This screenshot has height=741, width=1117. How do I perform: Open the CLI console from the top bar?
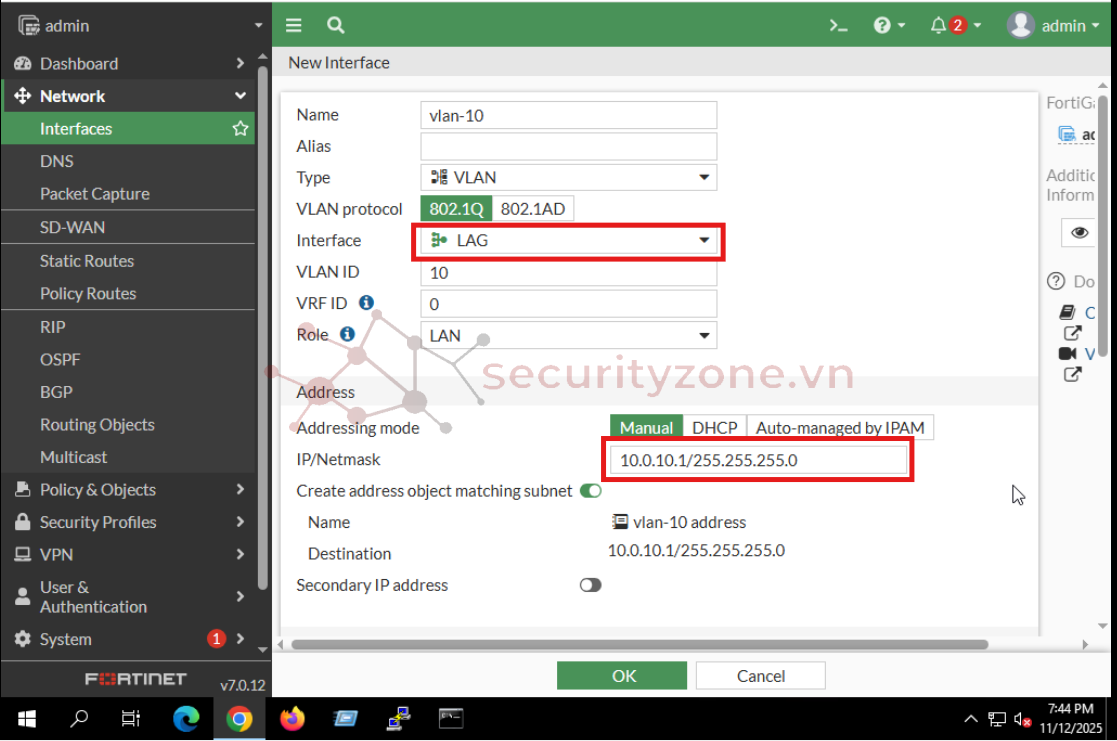coord(838,25)
